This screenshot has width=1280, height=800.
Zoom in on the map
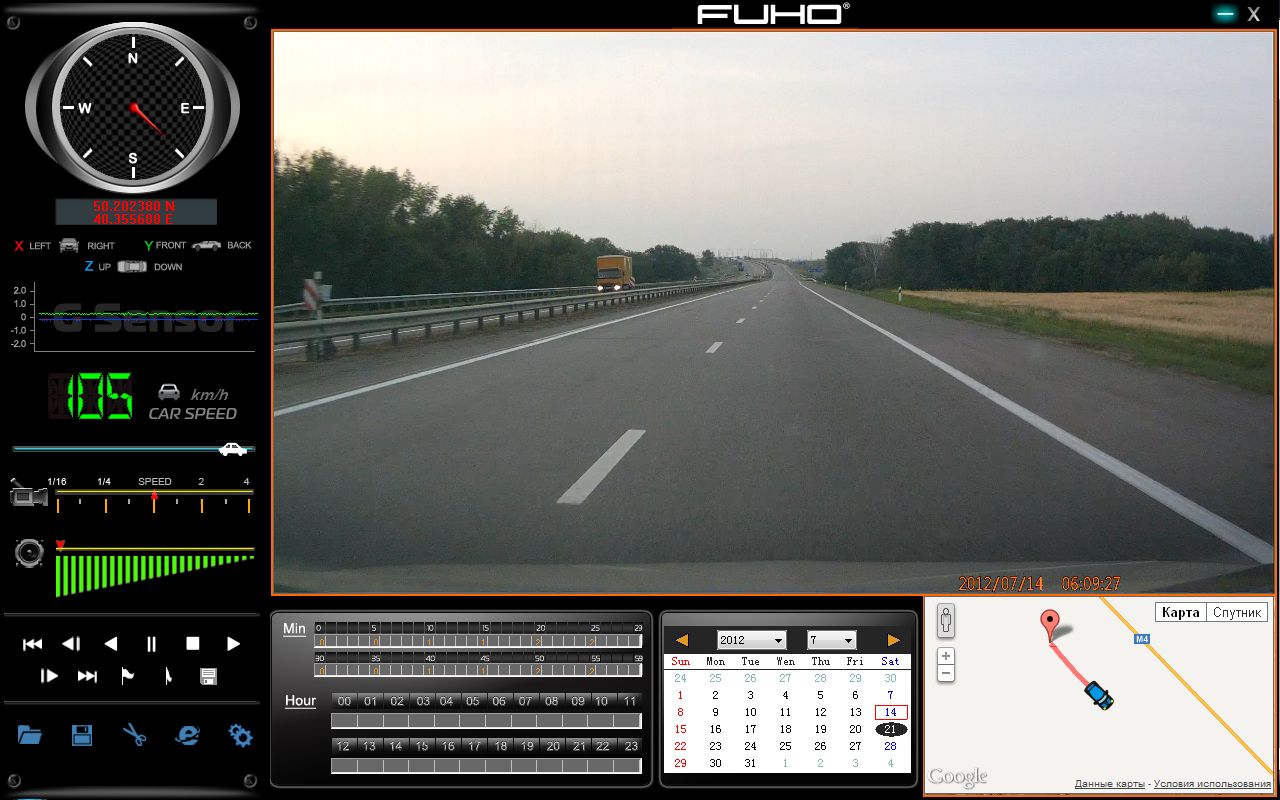coord(946,656)
